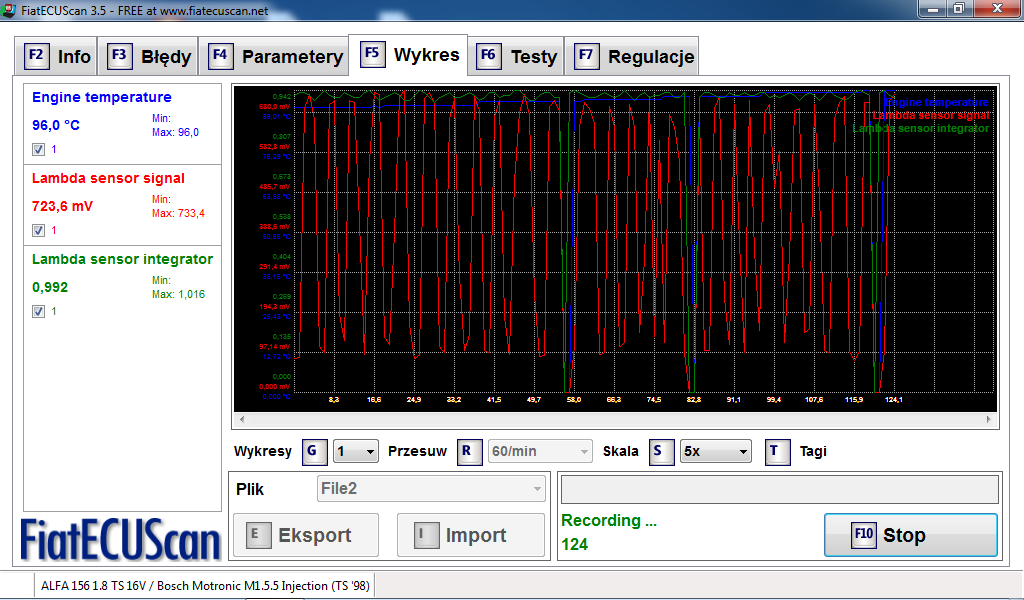Uncheck the Engine temperature graph checkbox
The width and height of the screenshot is (1024, 600).
[x=38, y=149]
